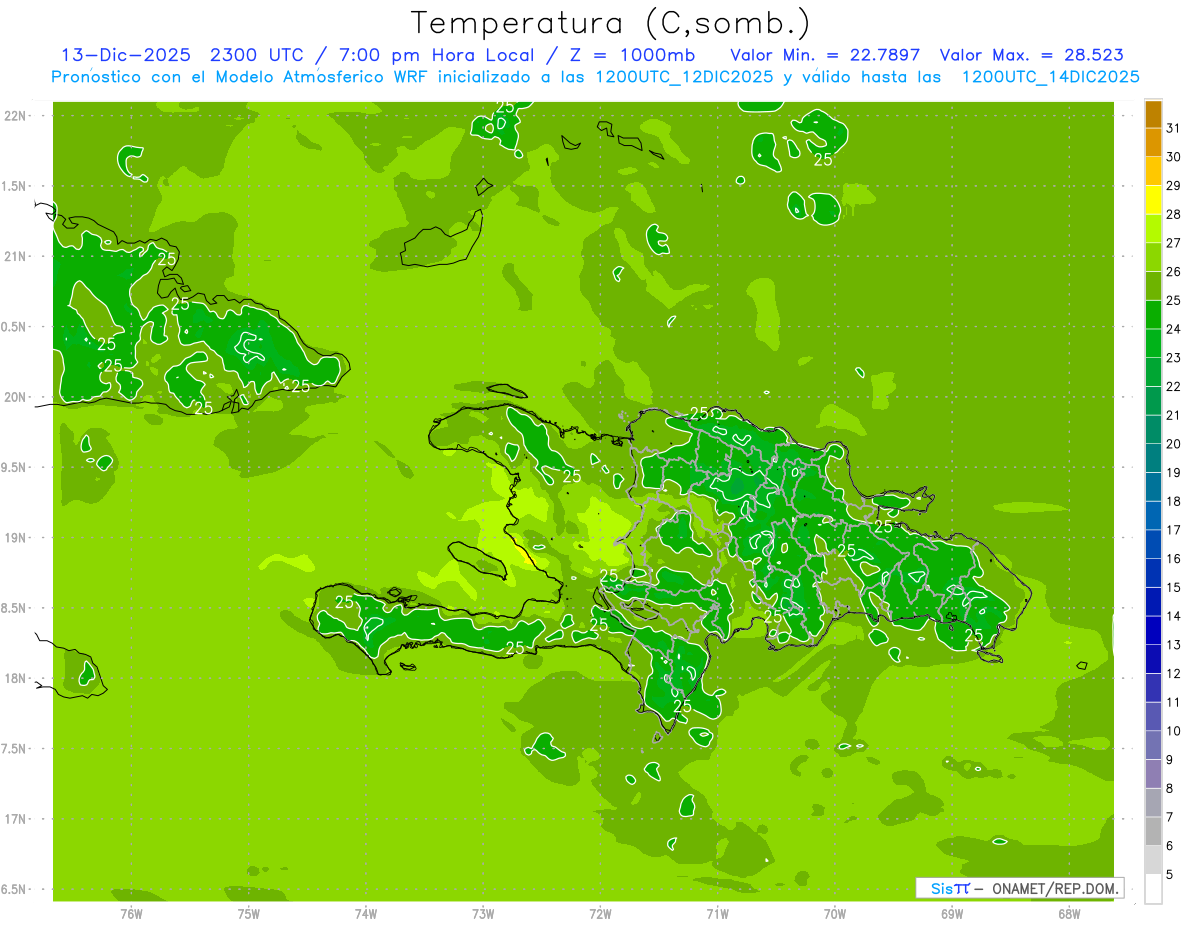Click the colorbar label "6"

tap(1170, 846)
